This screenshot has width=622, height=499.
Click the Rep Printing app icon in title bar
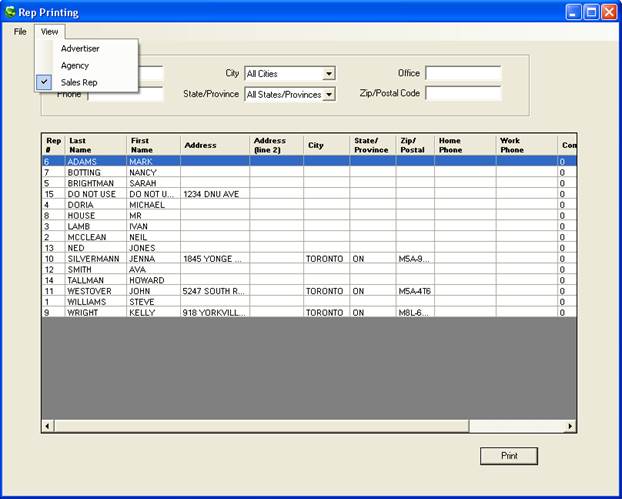10,12
